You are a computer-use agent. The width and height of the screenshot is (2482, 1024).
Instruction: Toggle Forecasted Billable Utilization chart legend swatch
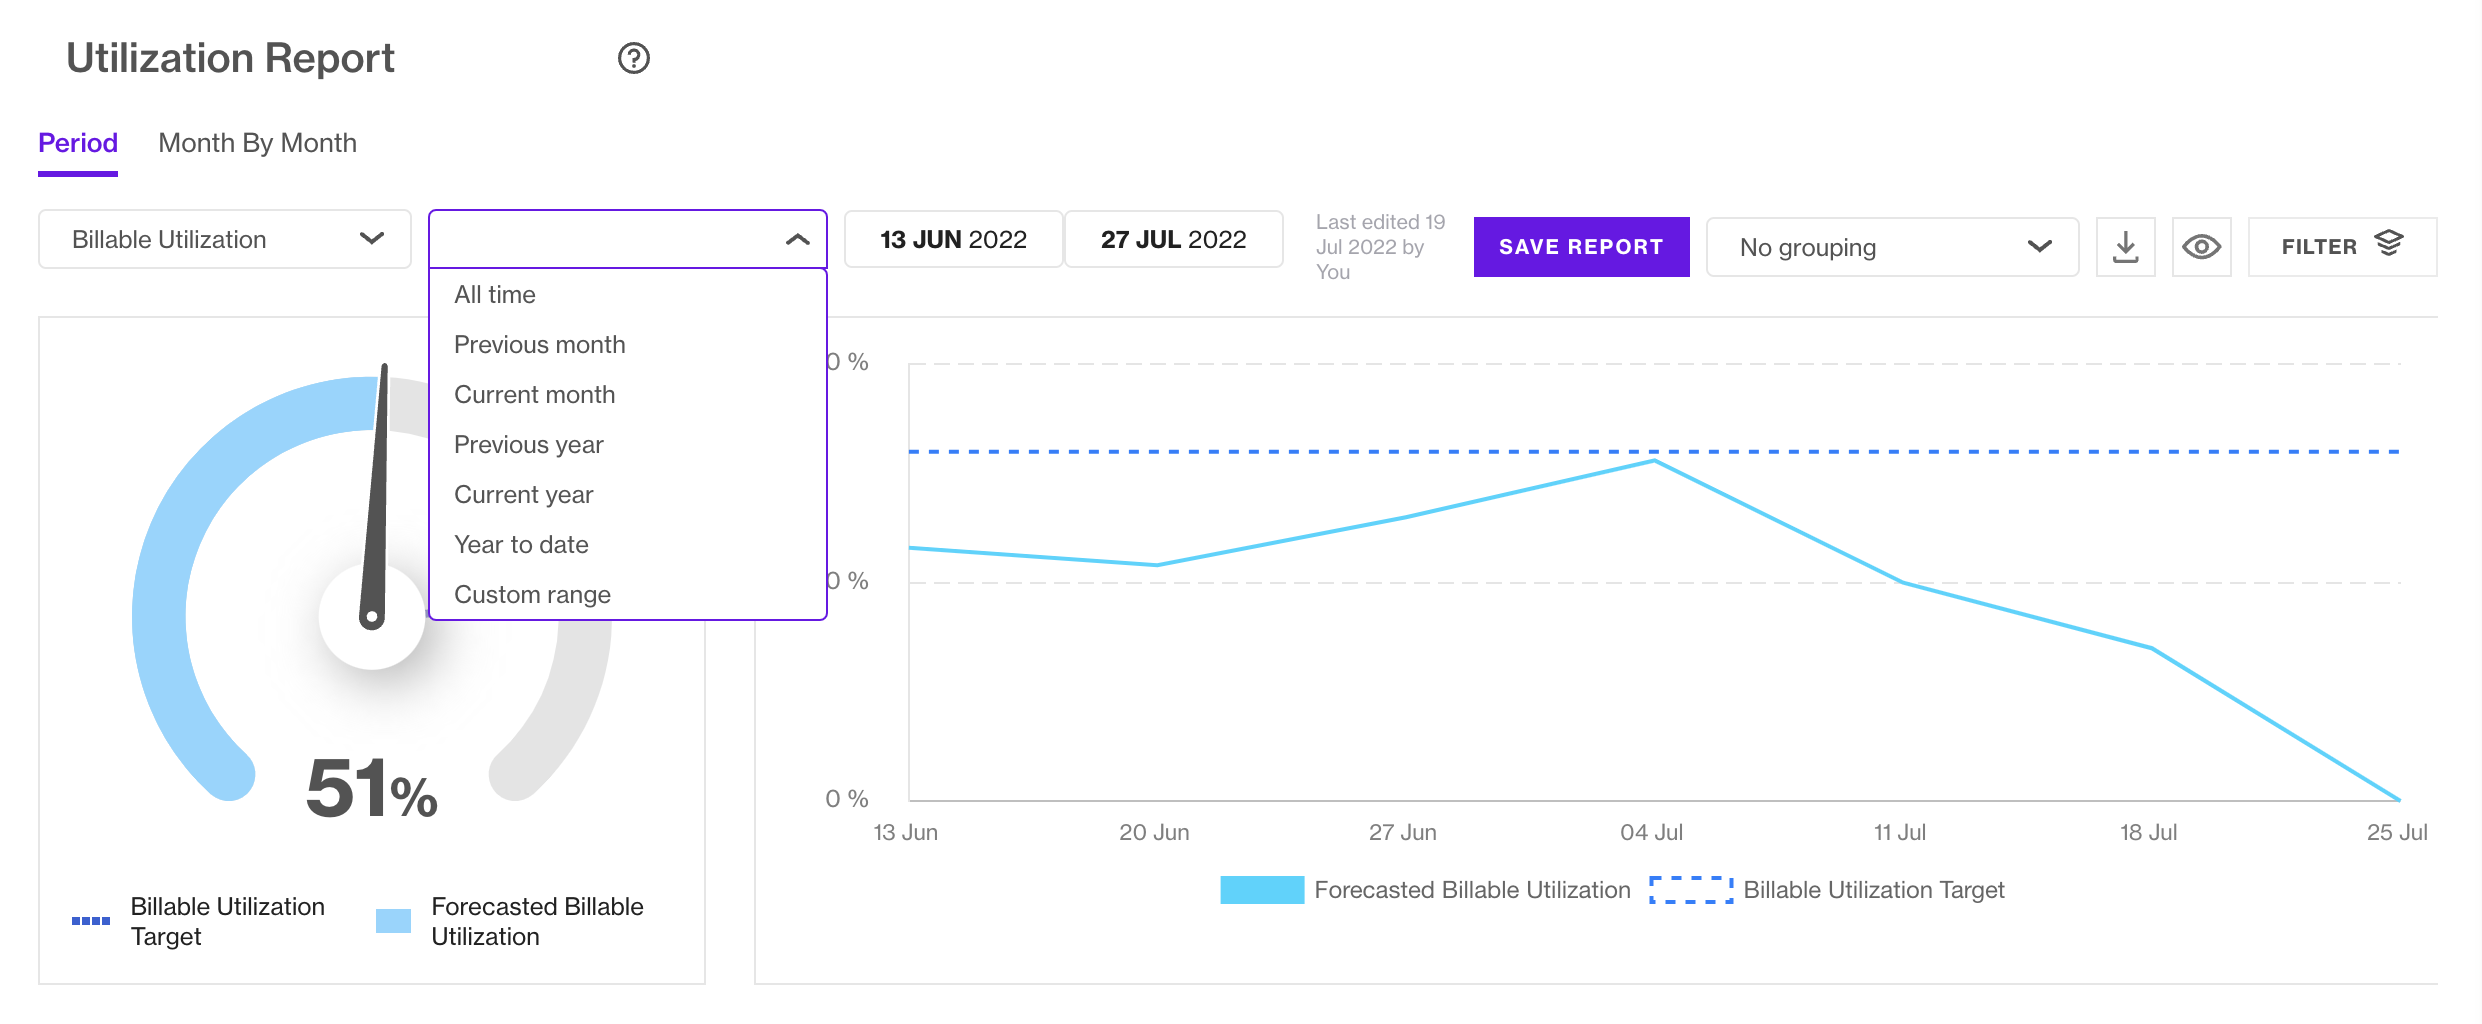pos(1261,890)
